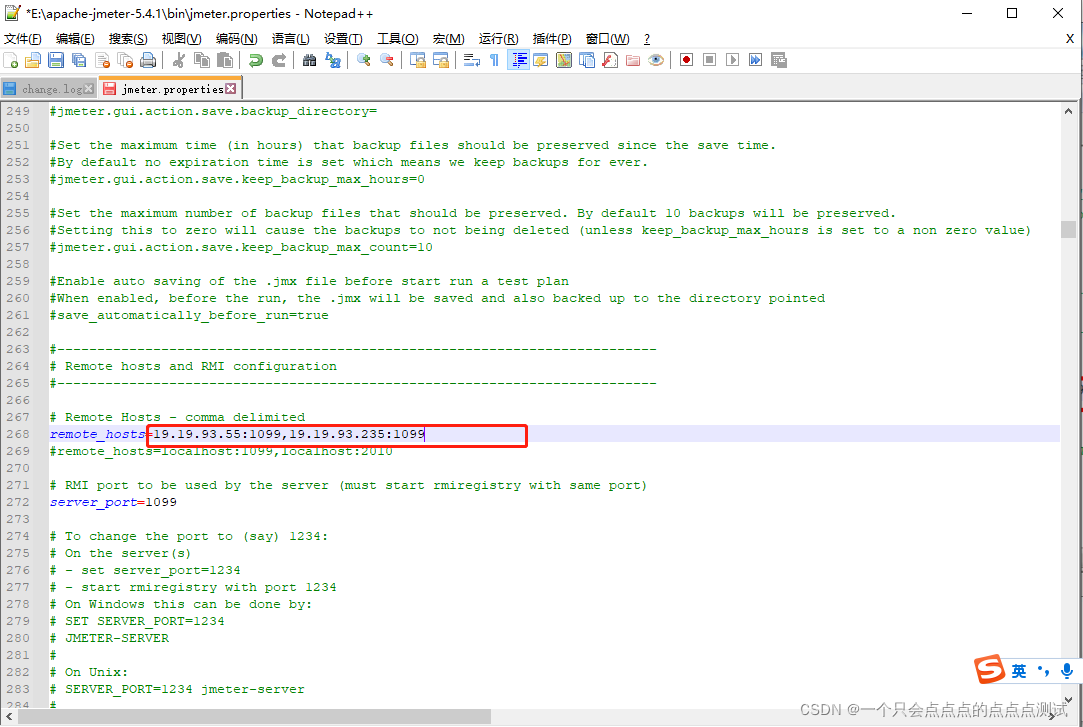Undo the last edit with the green arrow
The height and width of the screenshot is (727, 1083).
256,60
